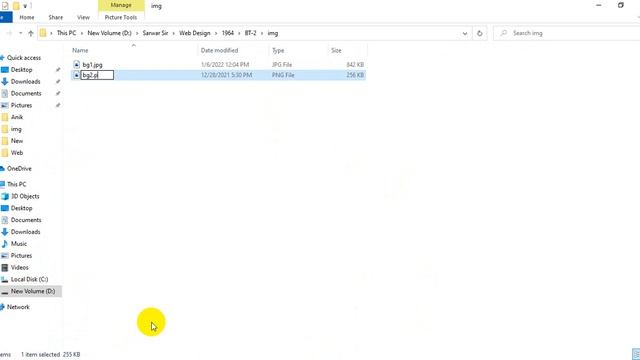
Task: Open the View ribbon tab
Action: coord(83,18)
